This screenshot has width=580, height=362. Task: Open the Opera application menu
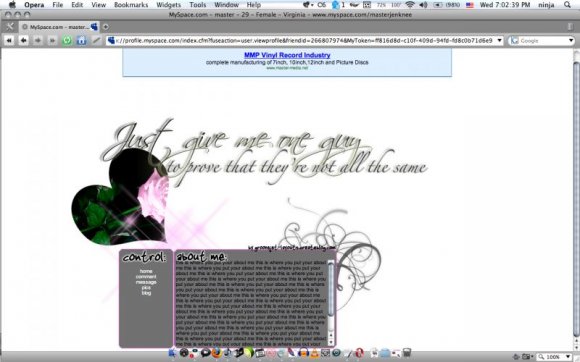34,5
